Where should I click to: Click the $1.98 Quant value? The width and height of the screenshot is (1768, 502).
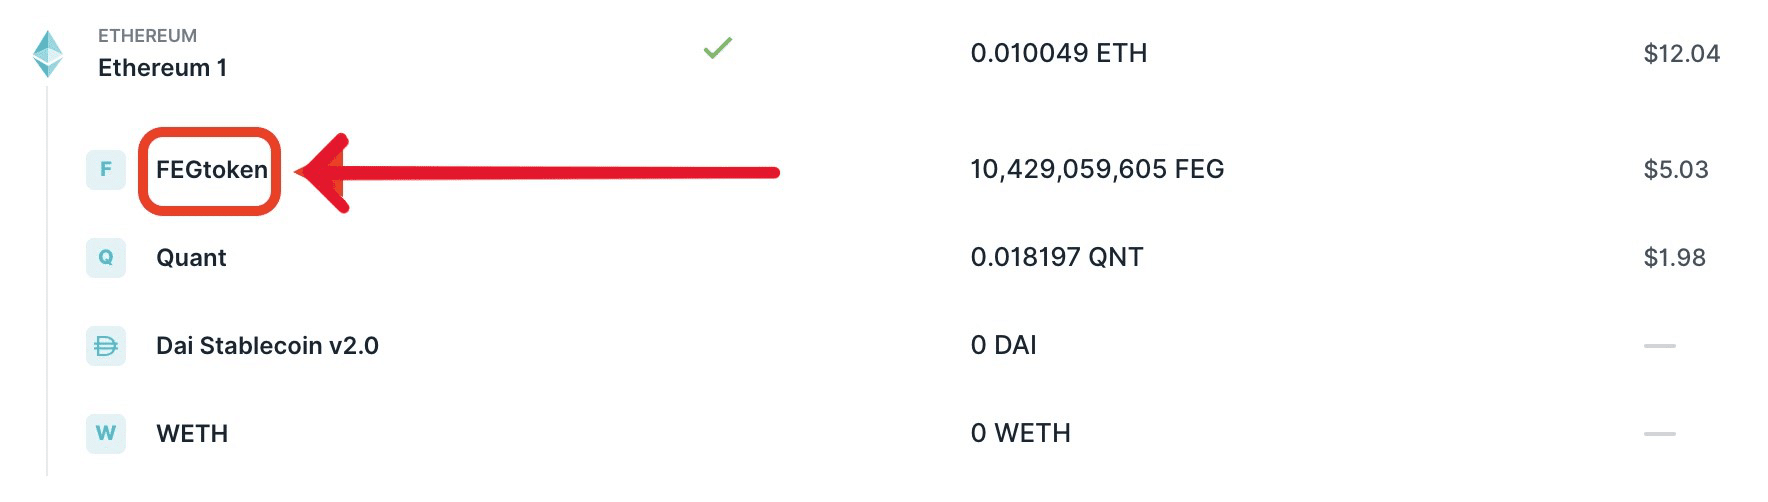(1674, 258)
